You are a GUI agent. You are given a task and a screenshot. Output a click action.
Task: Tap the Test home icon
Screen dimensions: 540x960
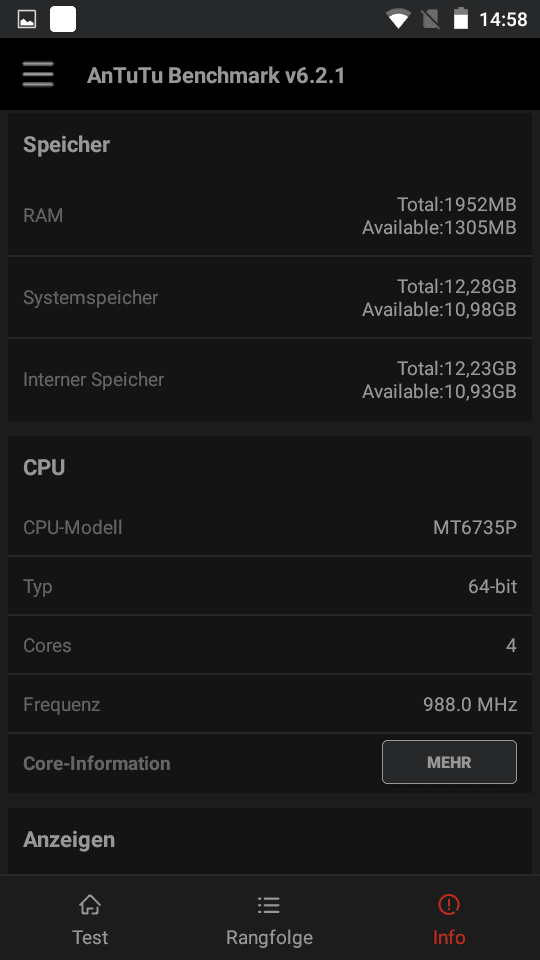[90, 904]
